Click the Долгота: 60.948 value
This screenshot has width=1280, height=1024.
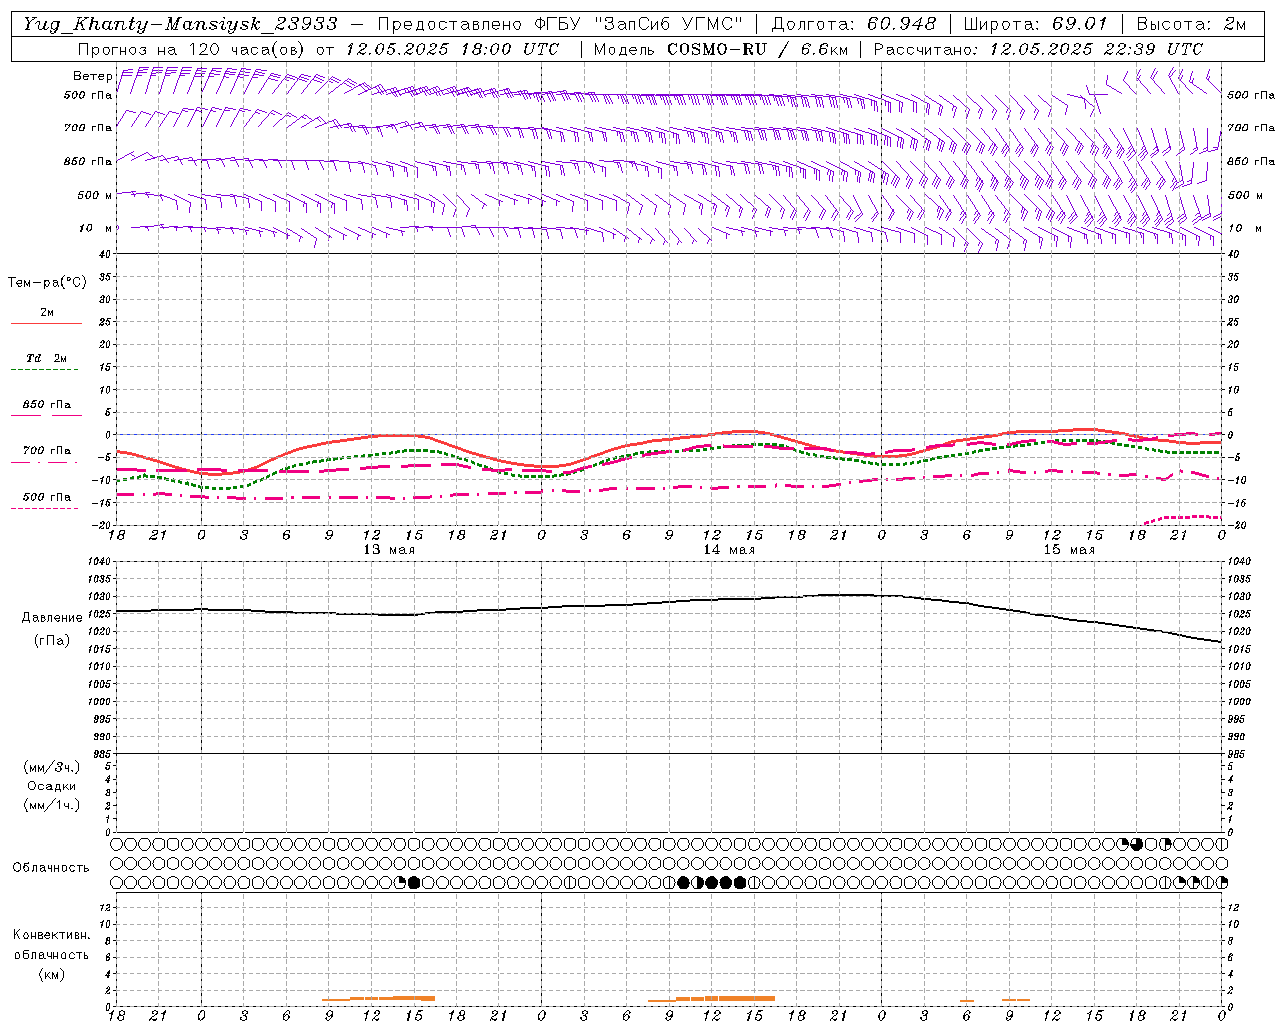coord(854,24)
